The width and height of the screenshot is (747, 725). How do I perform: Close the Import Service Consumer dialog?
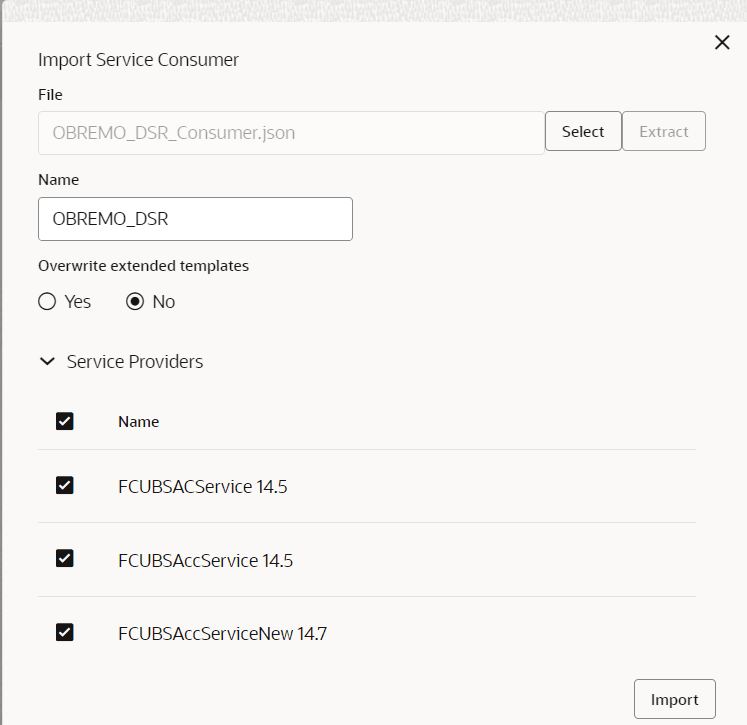[721, 42]
